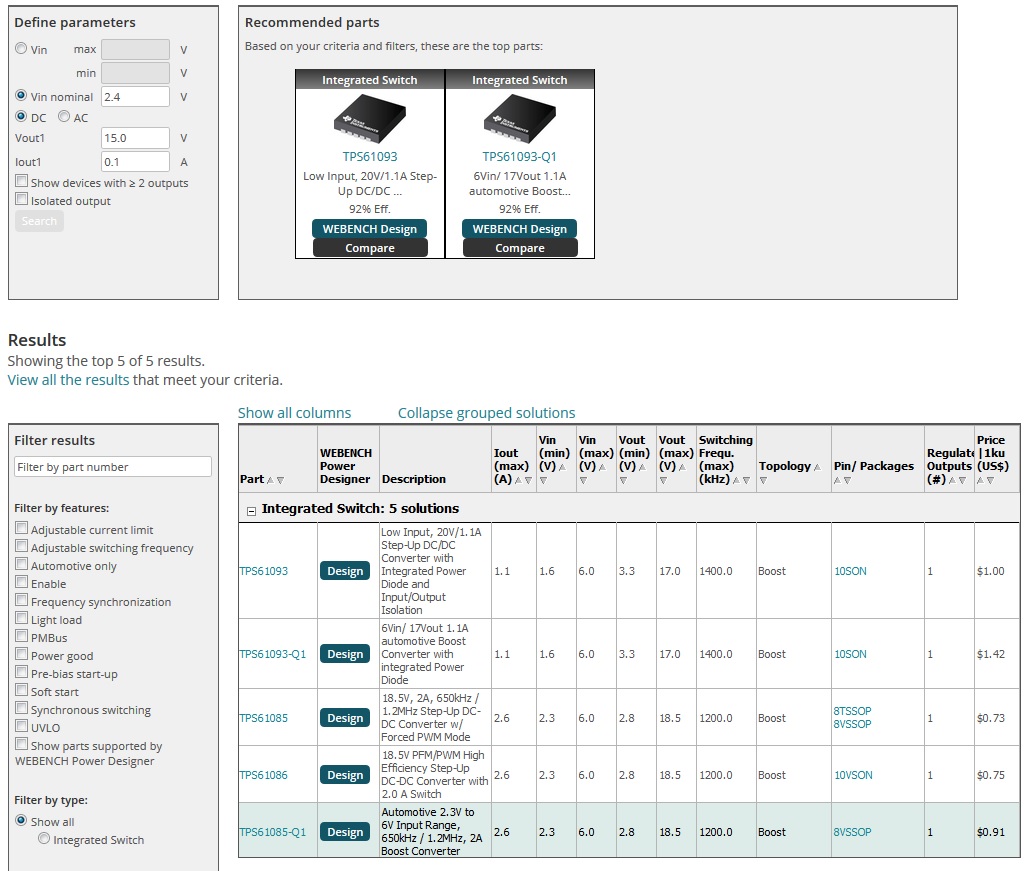Image resolution: width=1033 pixels, height=871 pixels.
Task: Click Design button in TPS61086 row
Action: pyautogui.click(x=345, y=775)
